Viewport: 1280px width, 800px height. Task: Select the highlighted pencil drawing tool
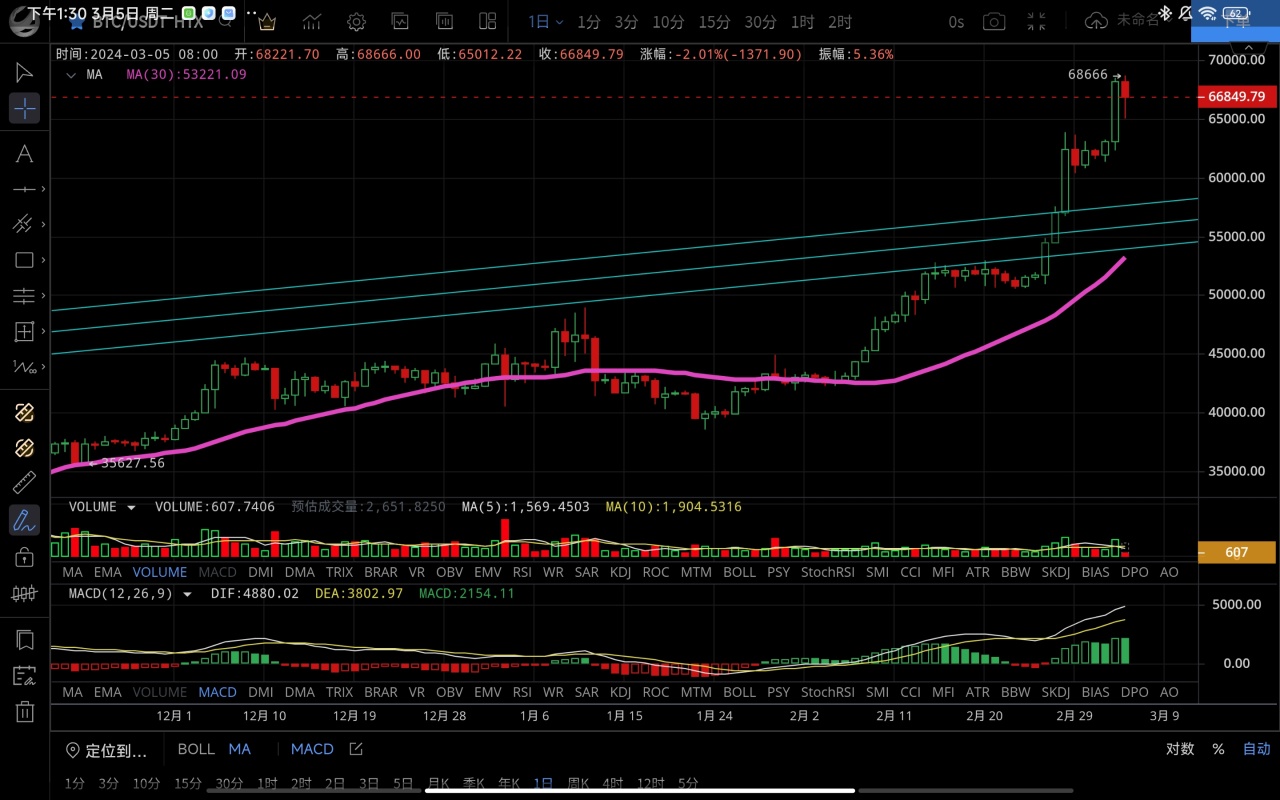pyautogui.click(x=24, y=520)
